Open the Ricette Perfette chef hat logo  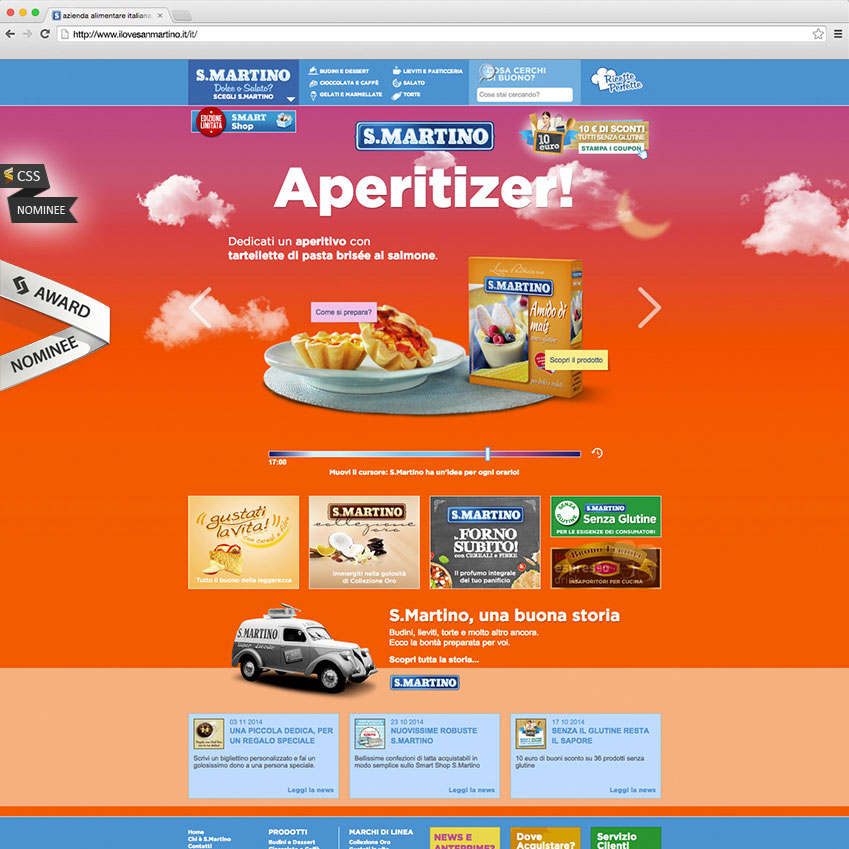pos(617,81)
